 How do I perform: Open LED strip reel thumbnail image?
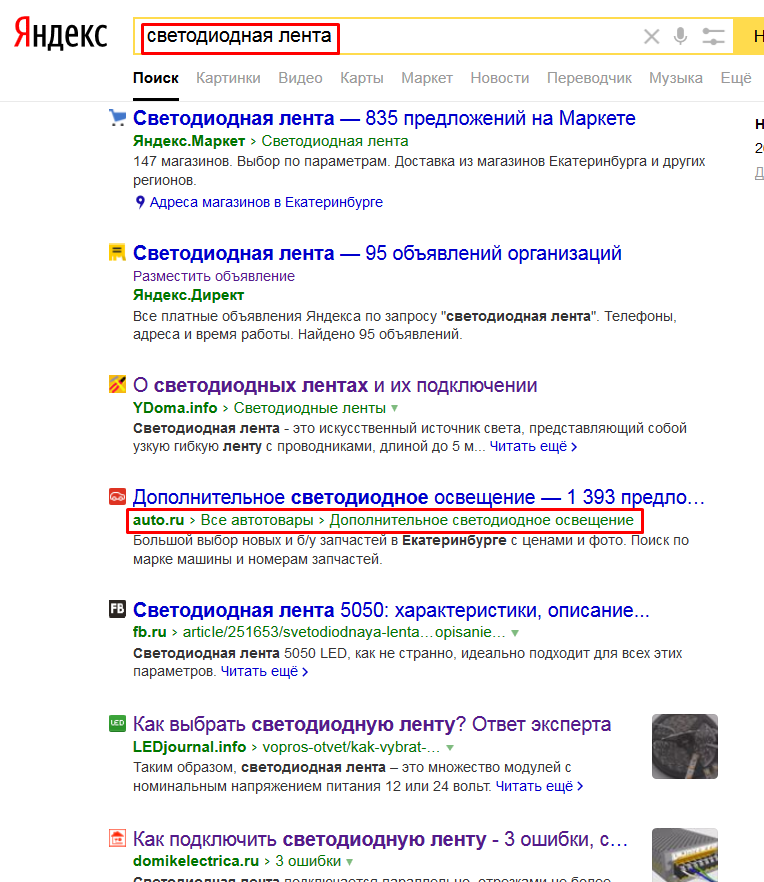(x=685, y=746)
